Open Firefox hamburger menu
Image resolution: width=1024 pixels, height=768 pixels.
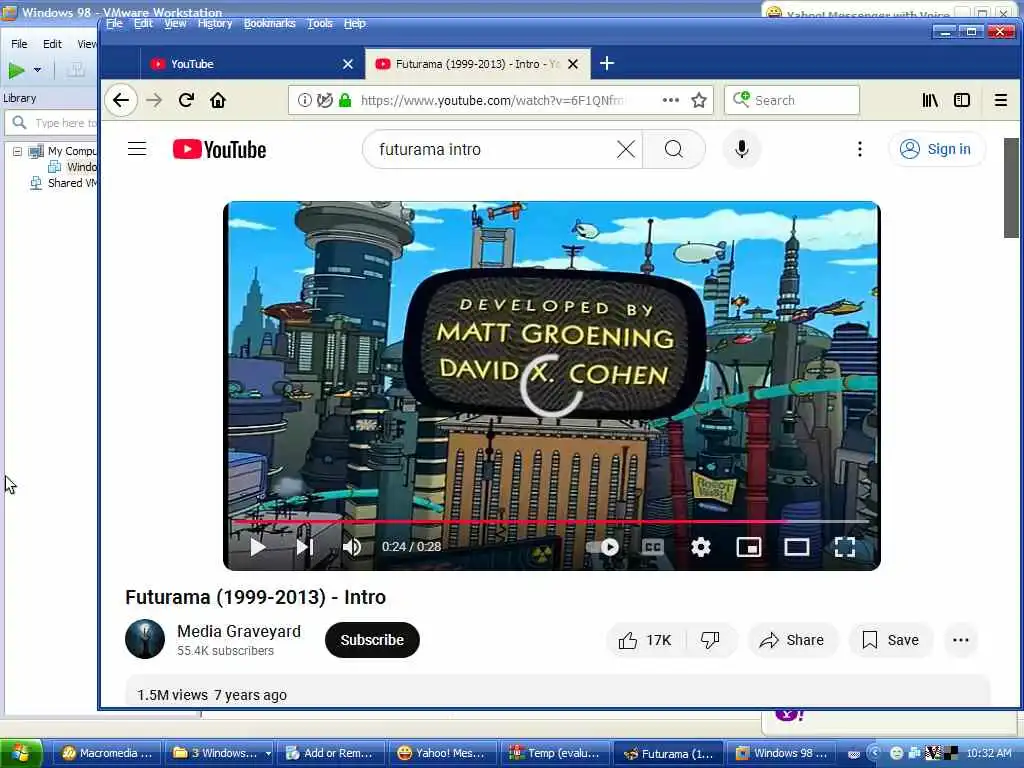pos(1000,100)
